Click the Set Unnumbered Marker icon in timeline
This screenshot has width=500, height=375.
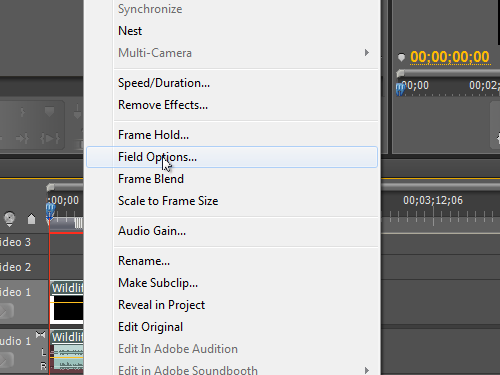coord(31,219)
